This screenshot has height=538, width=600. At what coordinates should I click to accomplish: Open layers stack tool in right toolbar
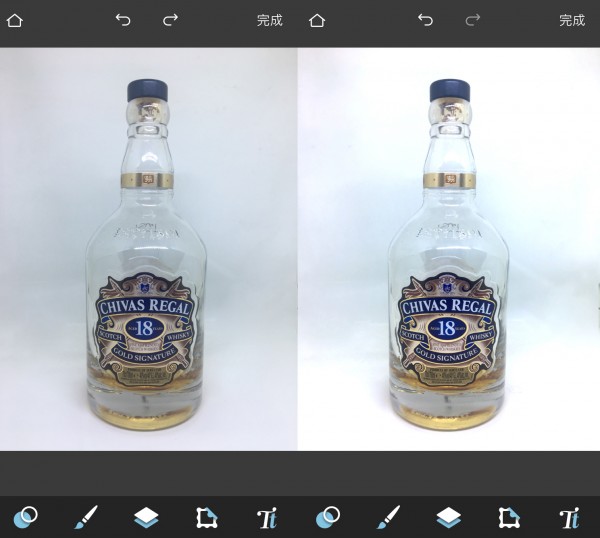[448, 517]
